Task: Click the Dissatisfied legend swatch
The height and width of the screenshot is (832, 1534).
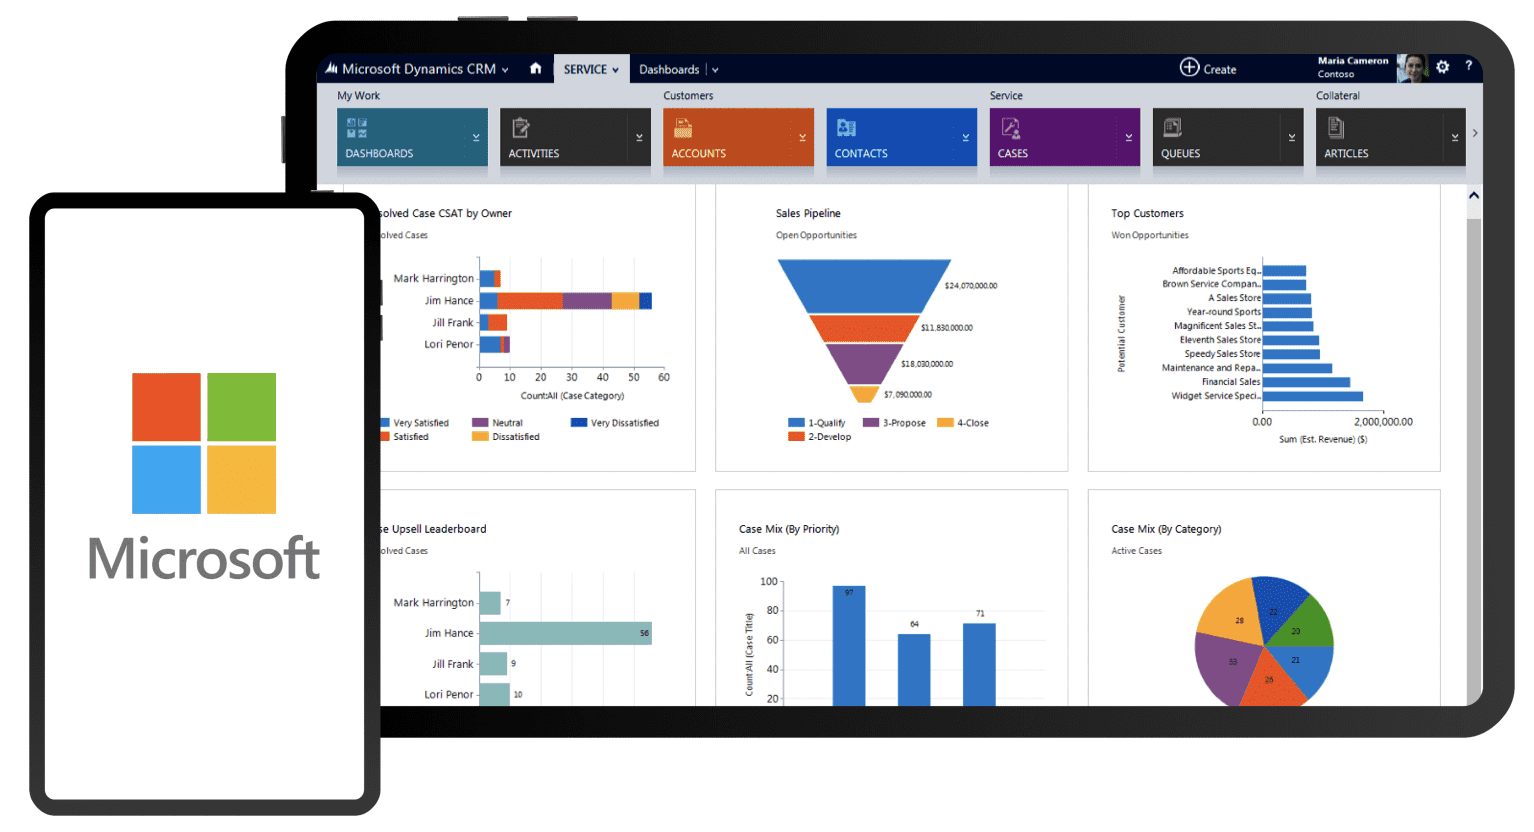Action: (x=480, y=437)
